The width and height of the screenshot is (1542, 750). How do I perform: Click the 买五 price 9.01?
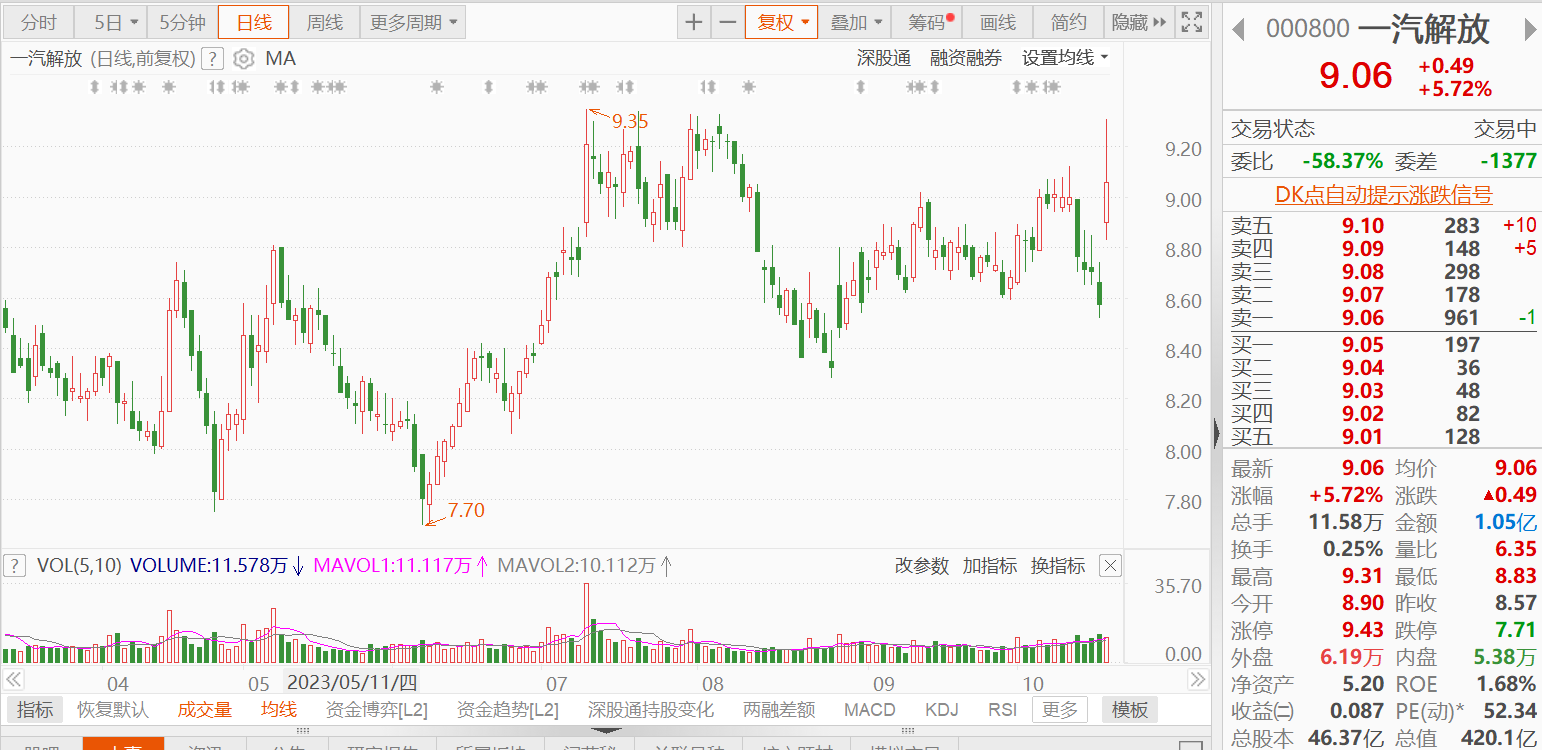tap(1363, 437)
